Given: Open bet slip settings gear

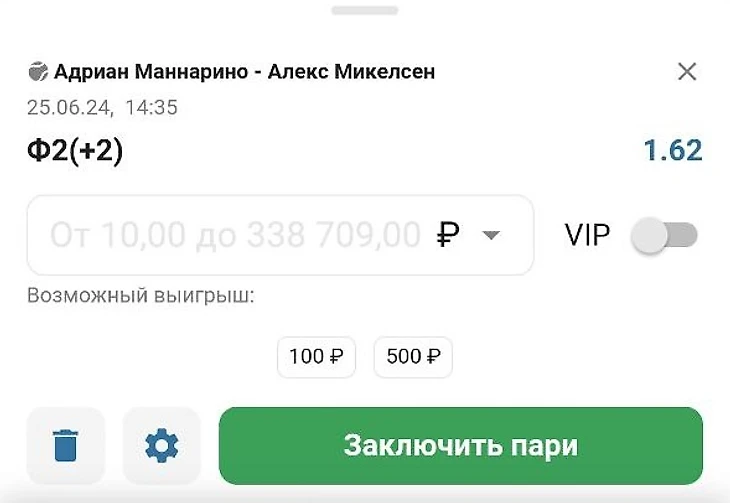Looking at the screenshot, I should pos(161,445).
